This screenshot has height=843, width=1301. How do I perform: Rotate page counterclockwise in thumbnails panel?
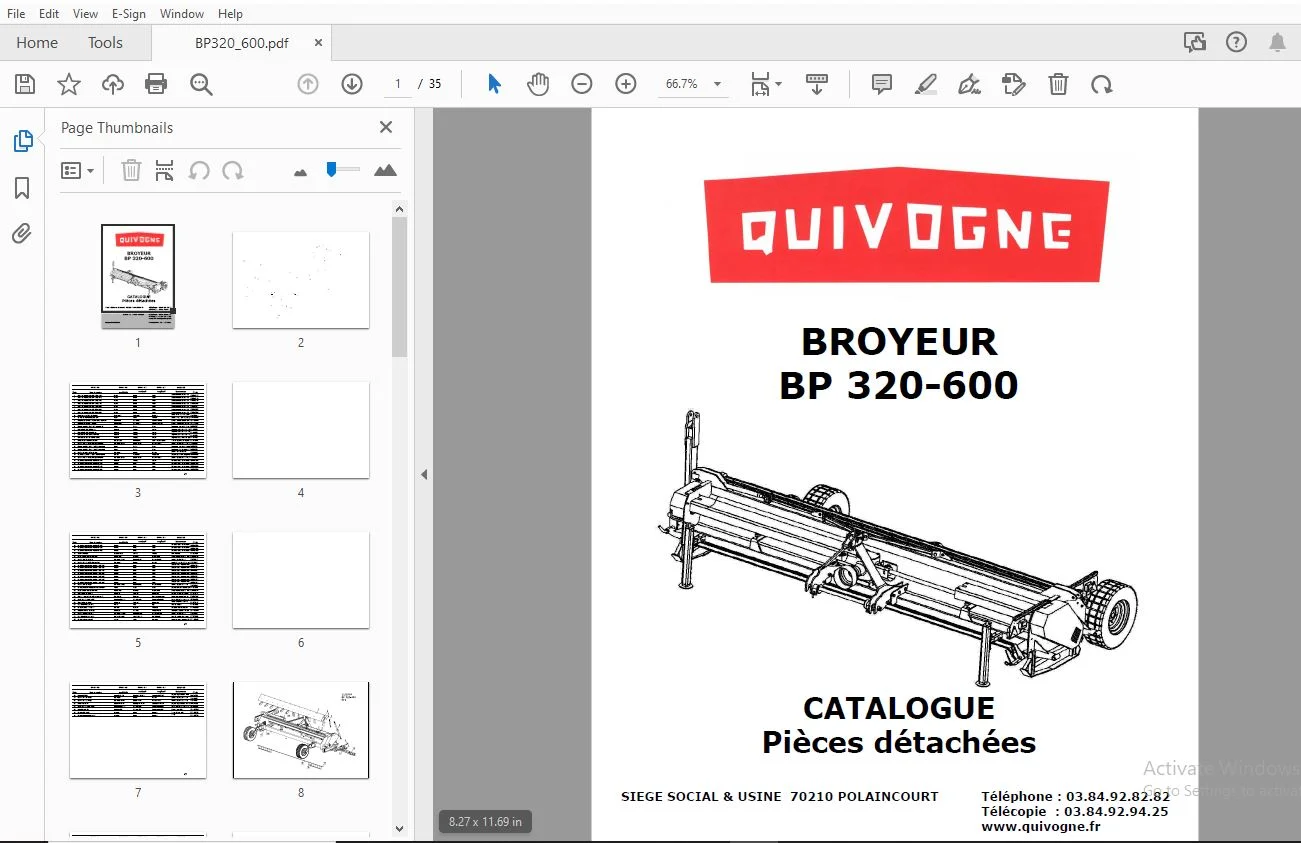click(199, 171)
